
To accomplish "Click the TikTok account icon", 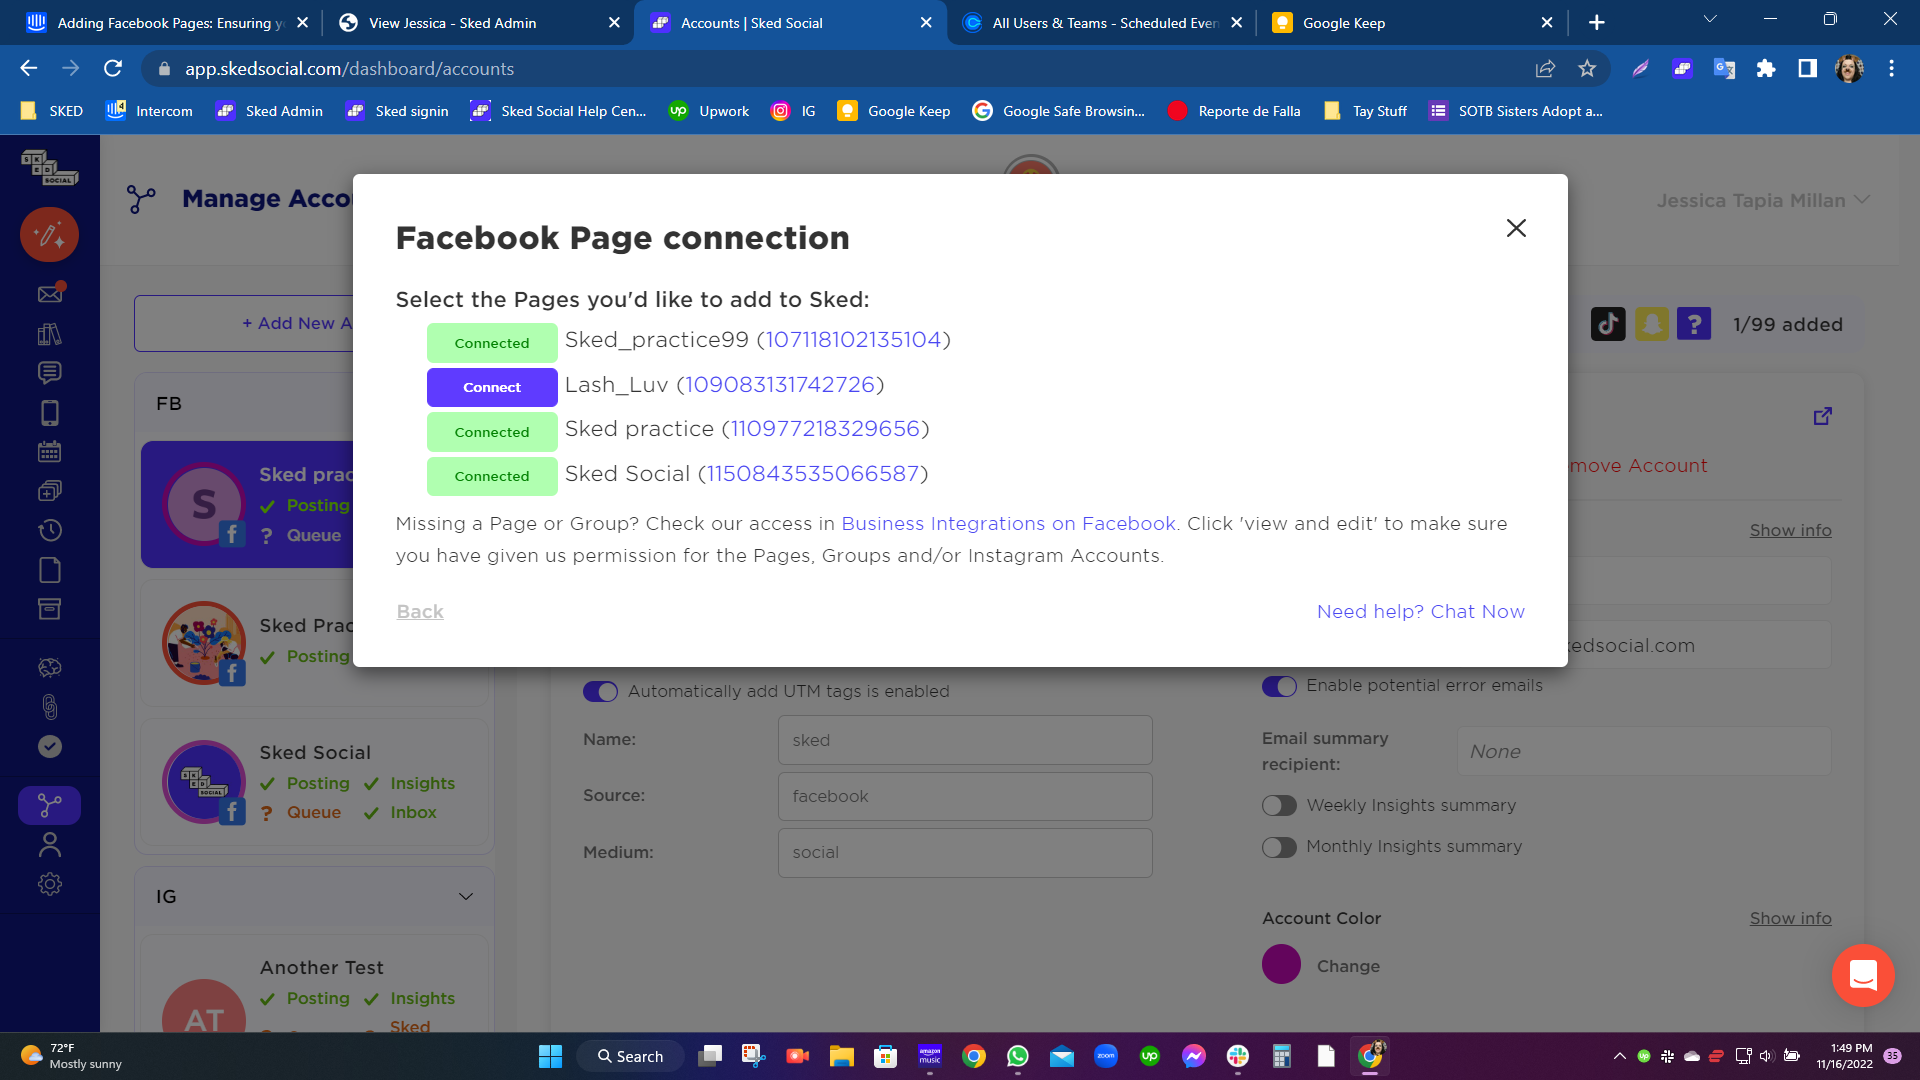I will coord(1608,324).
